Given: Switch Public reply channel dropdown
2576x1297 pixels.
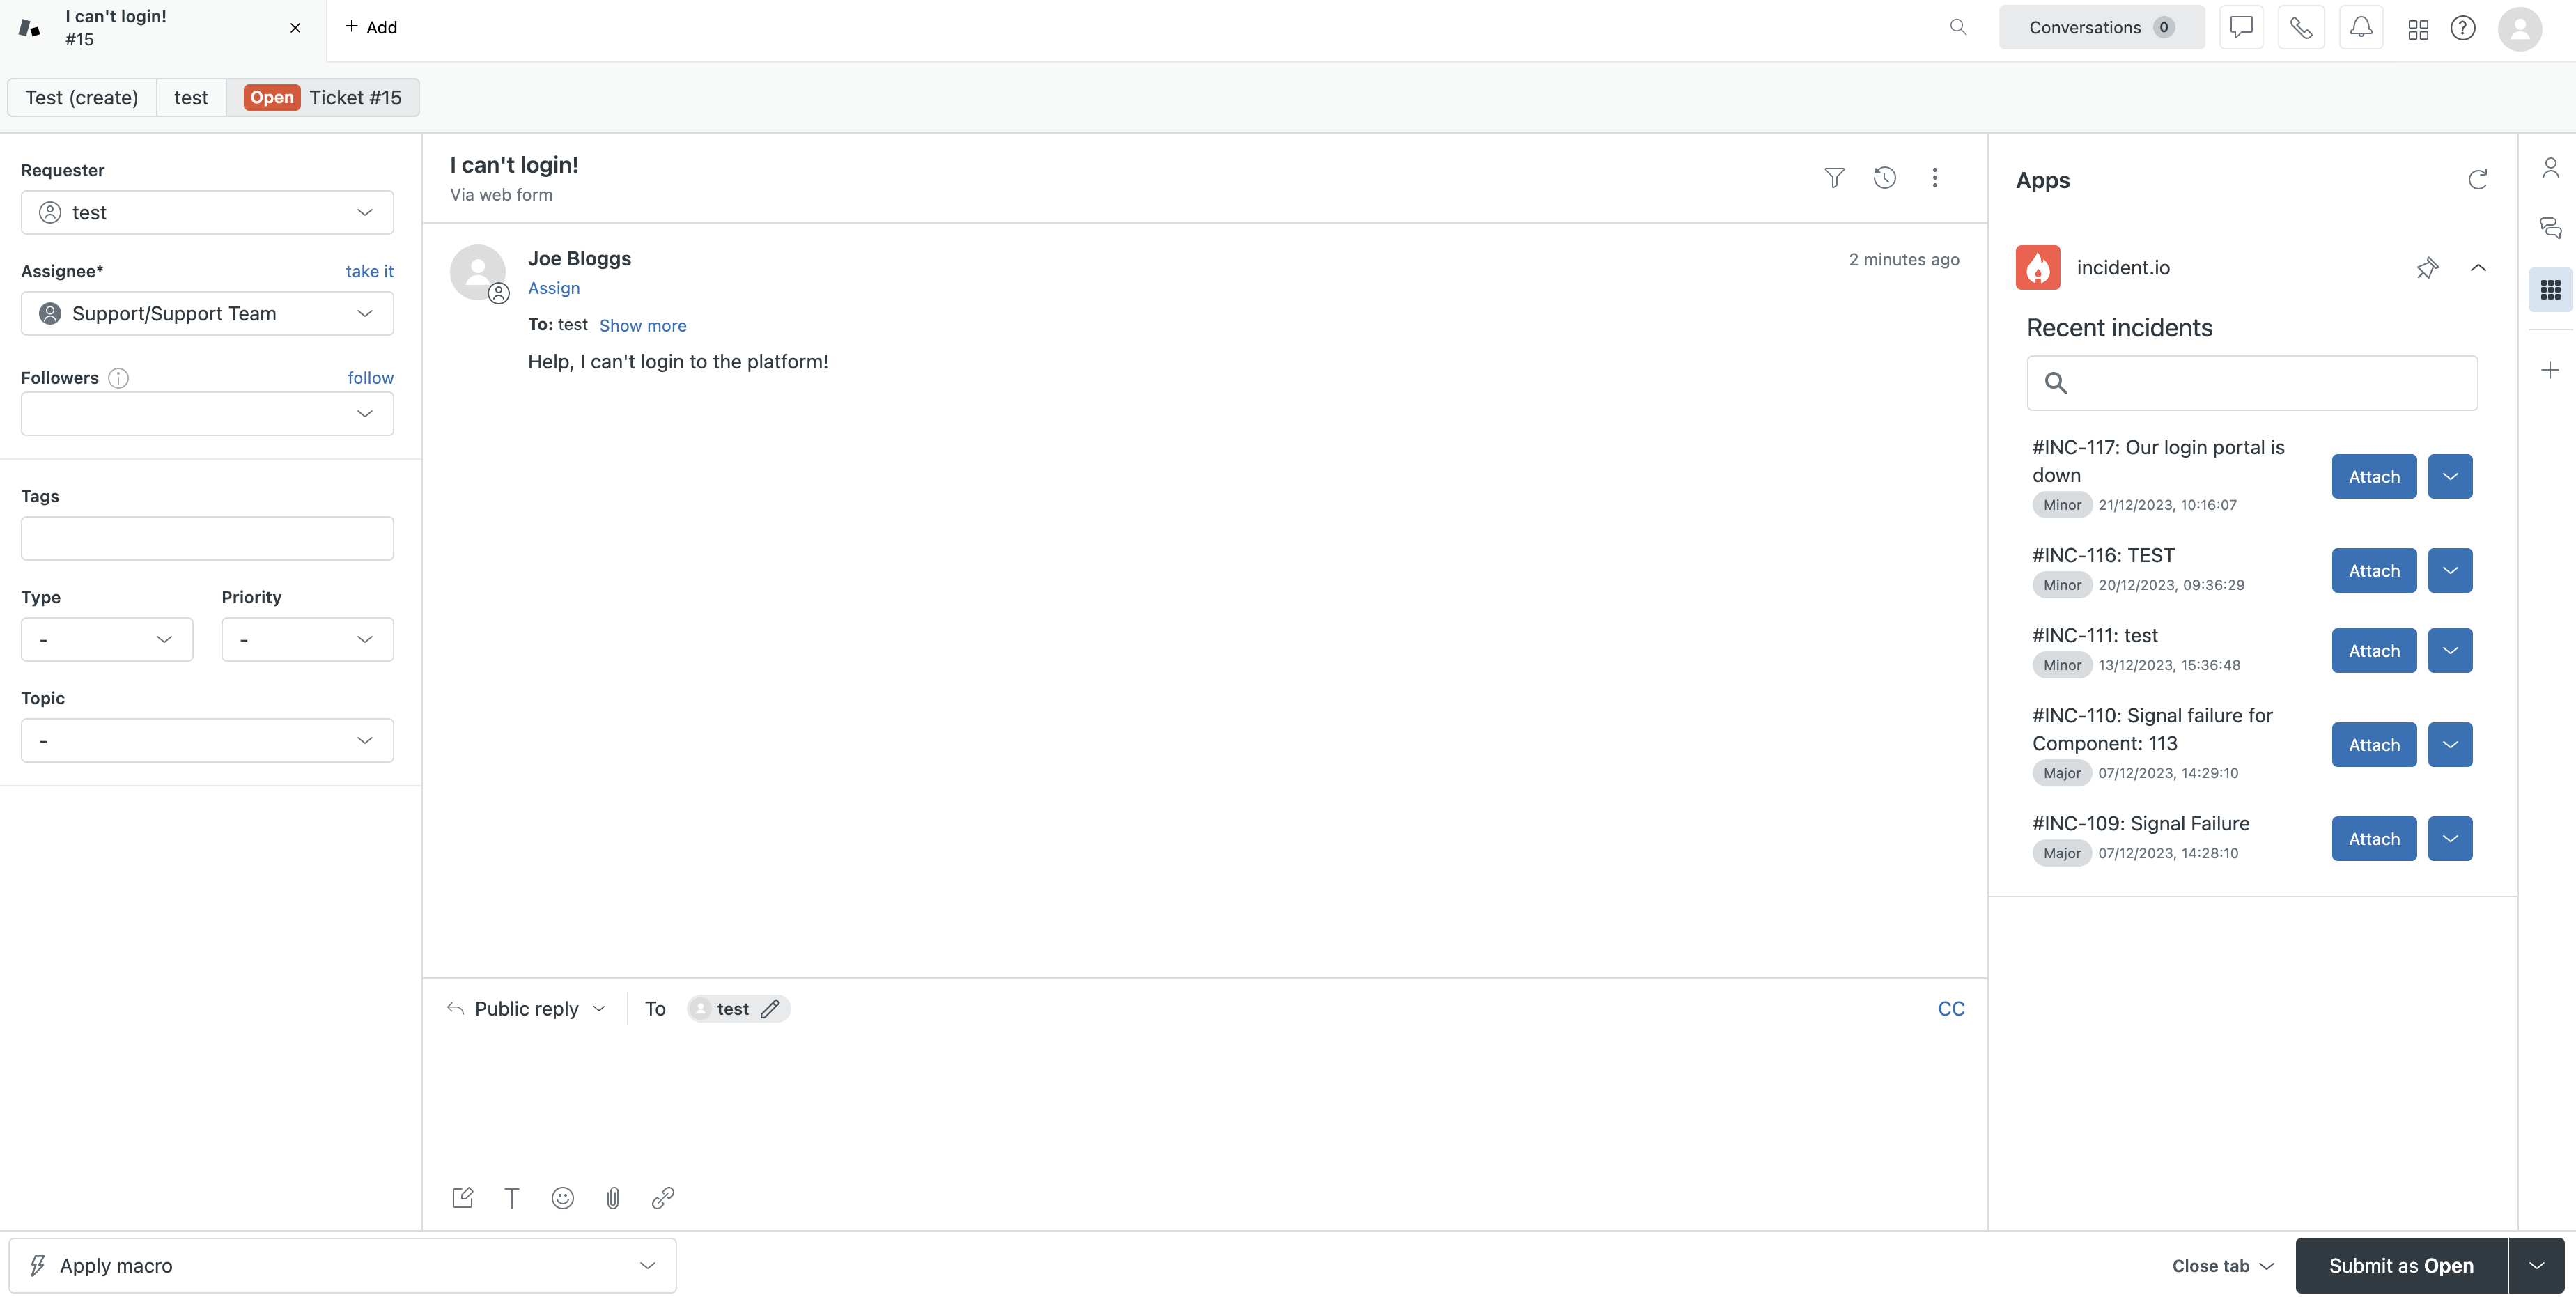Looking at the screenshot, I should [x=527, y=1008].
